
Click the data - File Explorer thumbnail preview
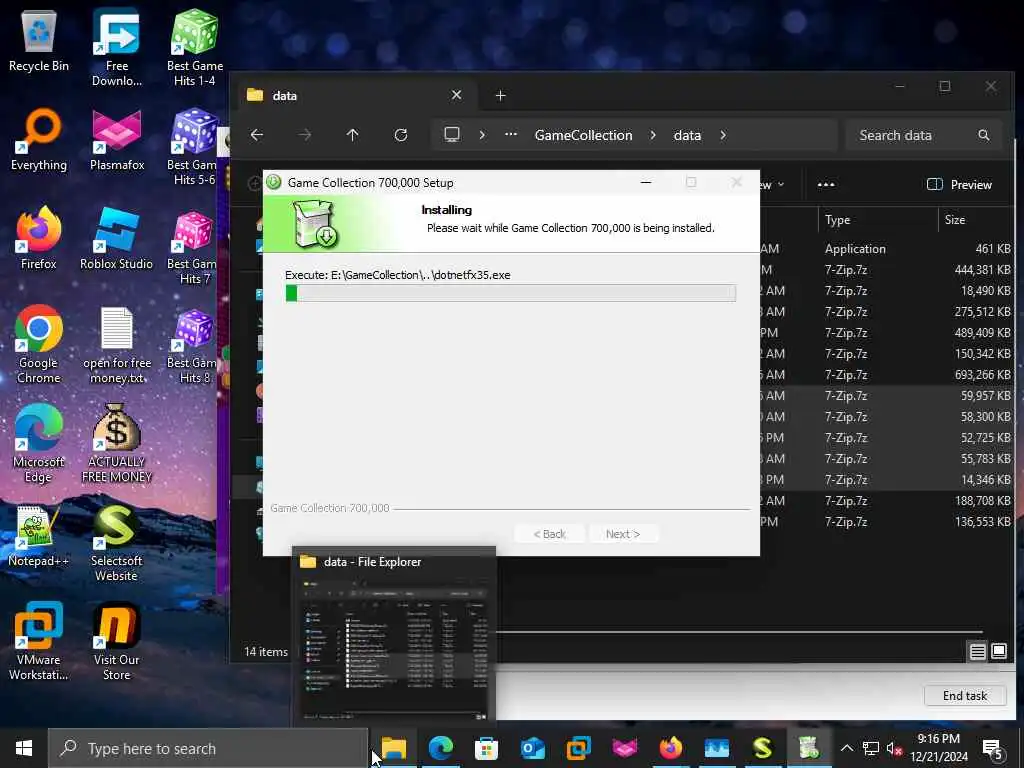(394, 635)
